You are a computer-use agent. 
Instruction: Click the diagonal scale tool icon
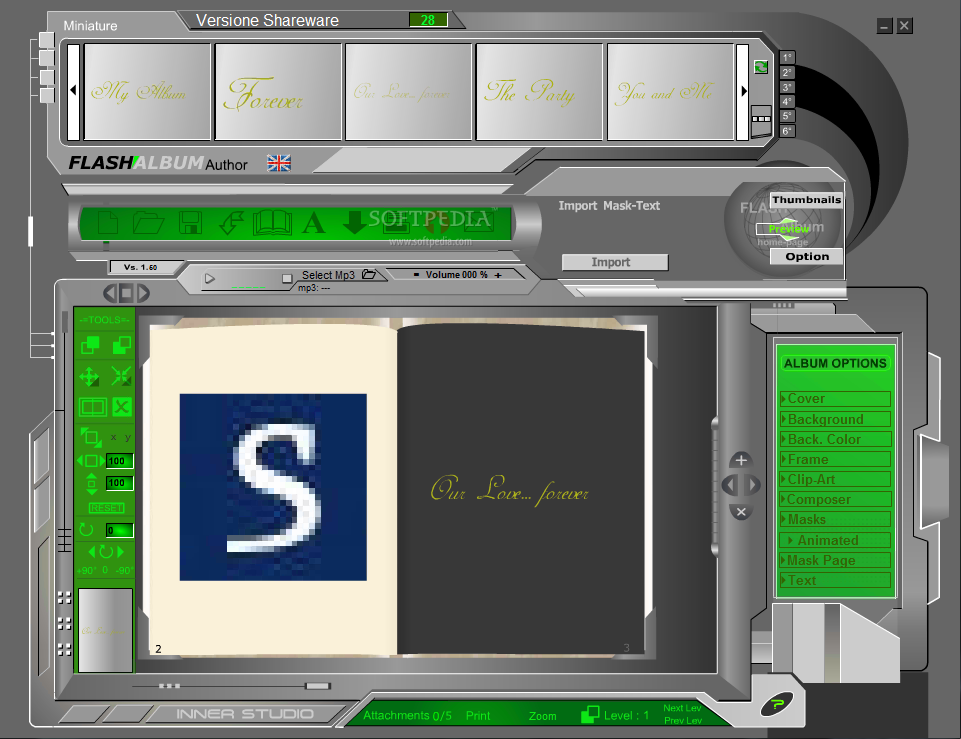pyautogui.click(x=91, y=437)
